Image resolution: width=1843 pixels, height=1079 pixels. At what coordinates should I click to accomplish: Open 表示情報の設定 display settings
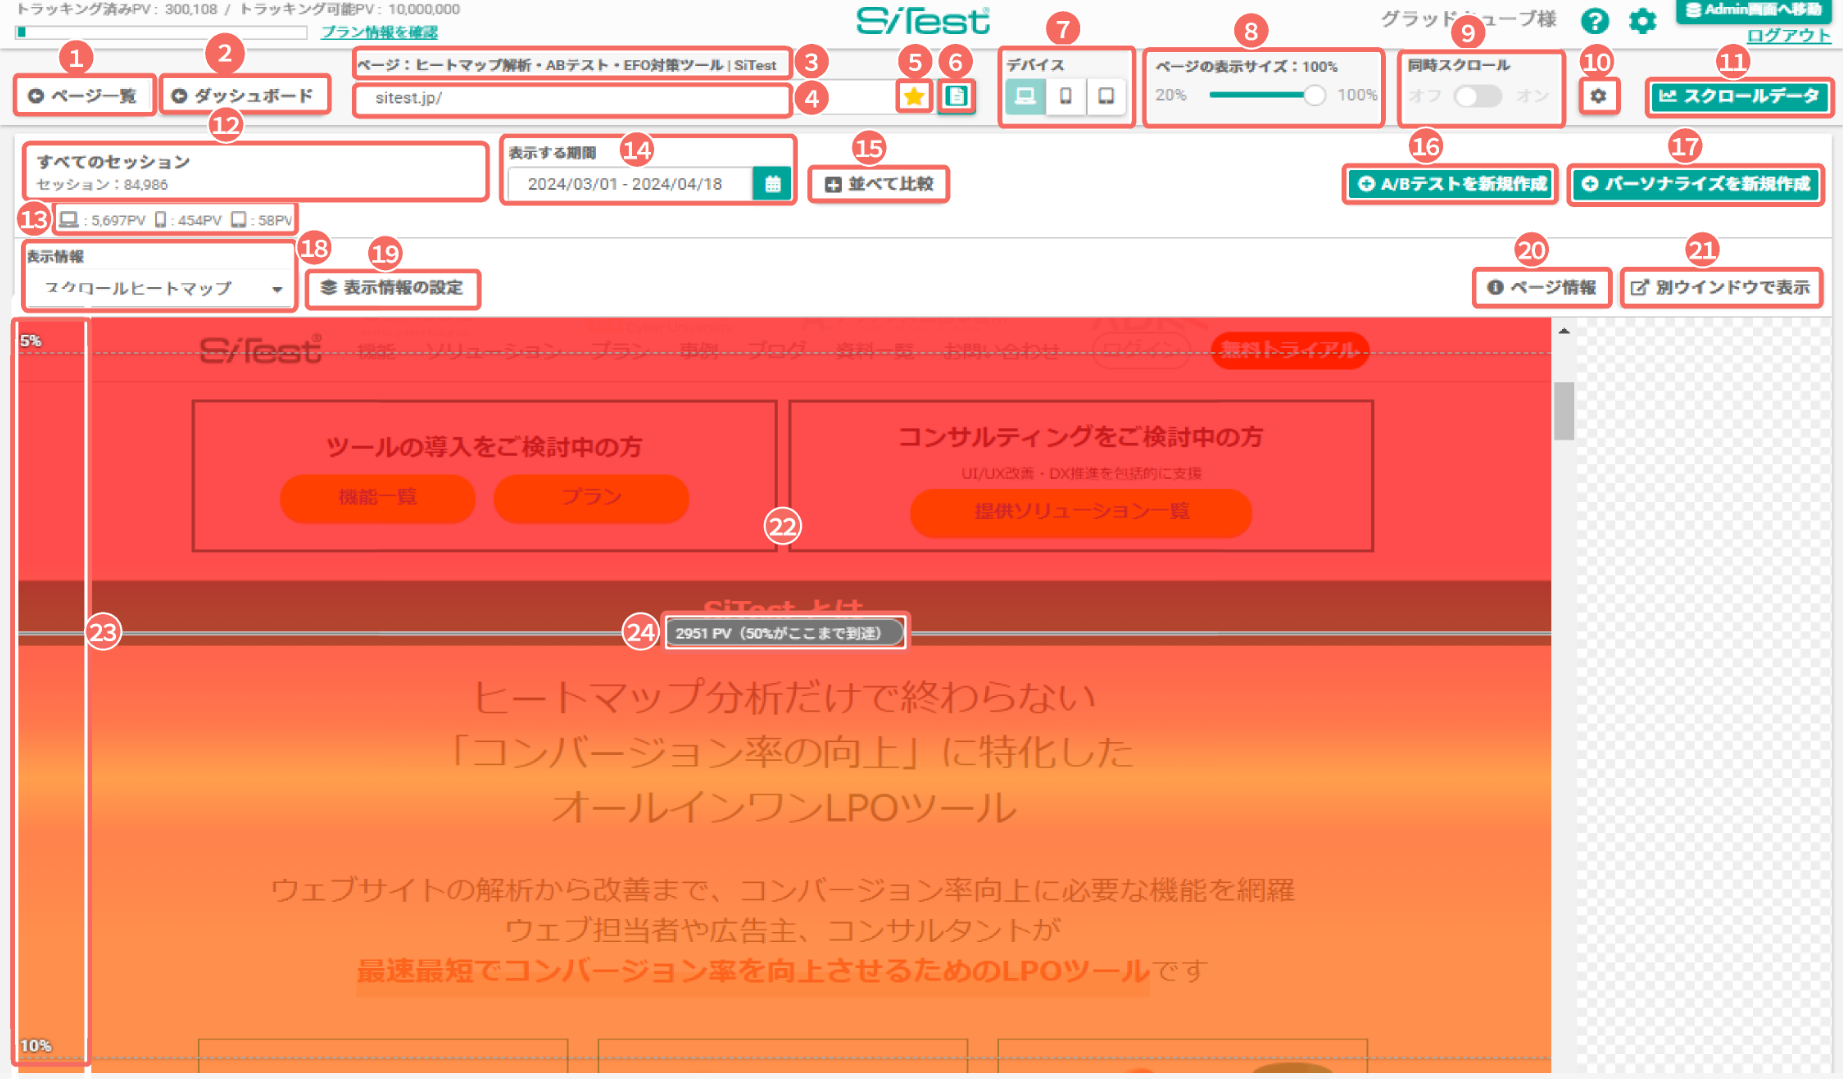(x=392, y=288)
